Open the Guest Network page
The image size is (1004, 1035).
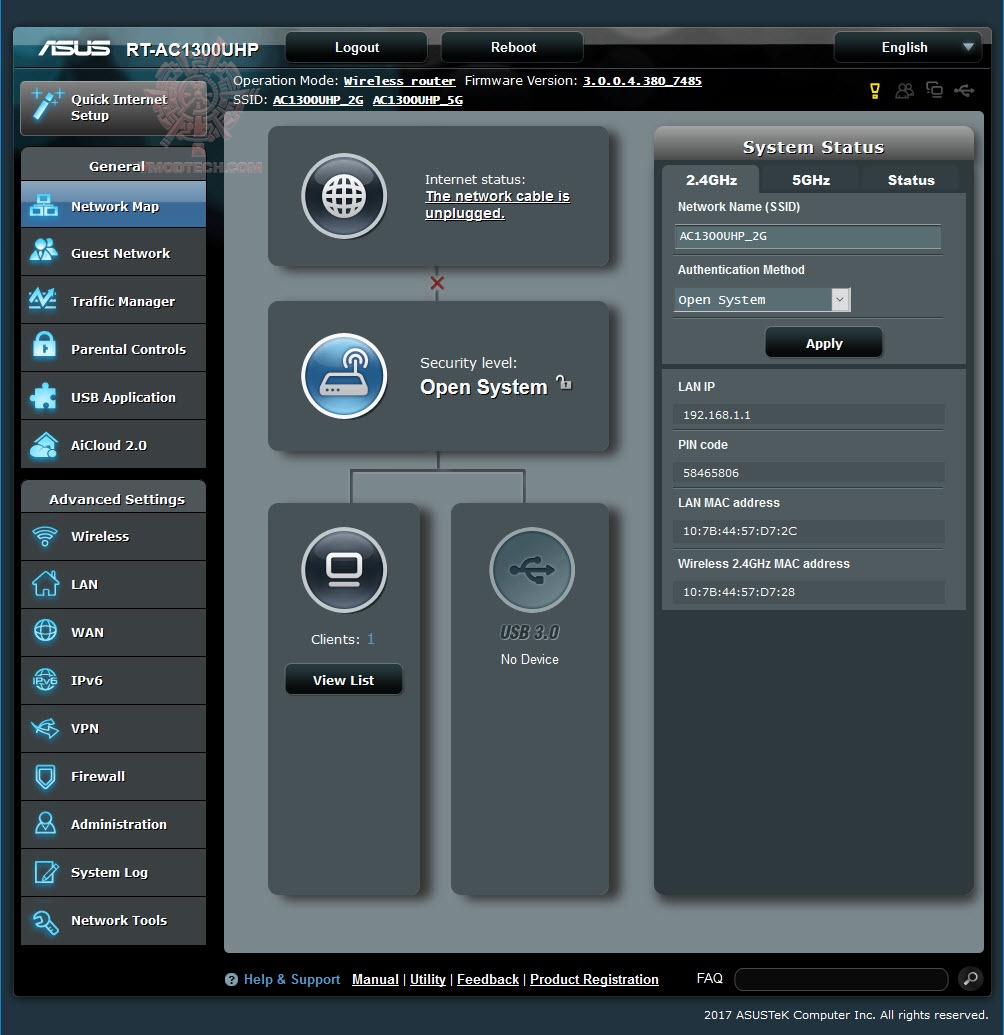[x=114, y=253]
